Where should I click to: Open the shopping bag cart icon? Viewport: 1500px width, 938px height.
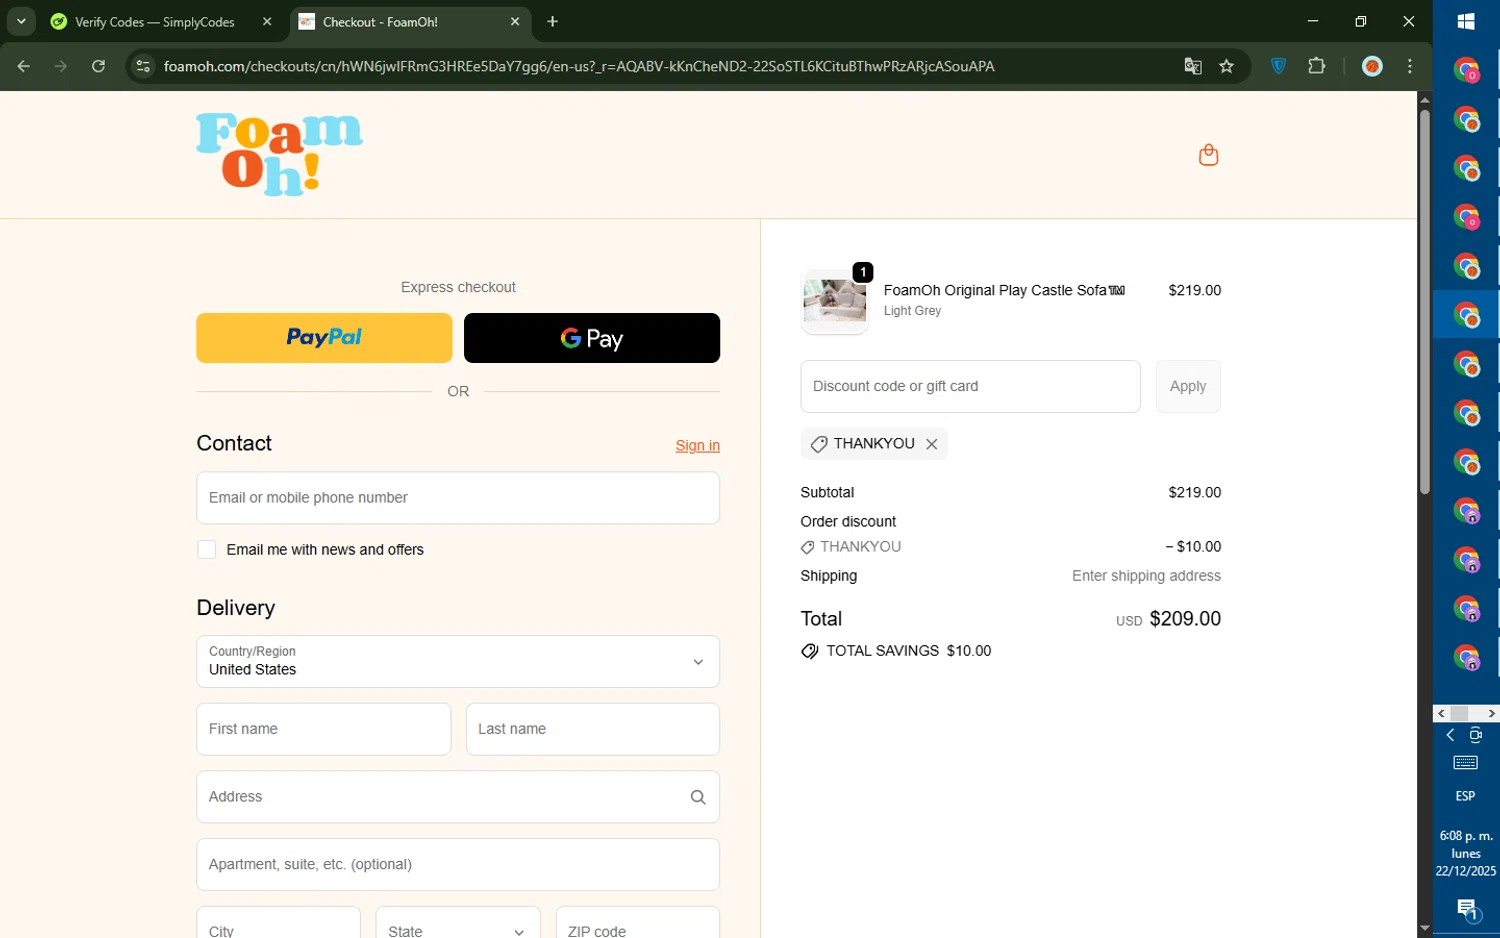pos(1208,155)
